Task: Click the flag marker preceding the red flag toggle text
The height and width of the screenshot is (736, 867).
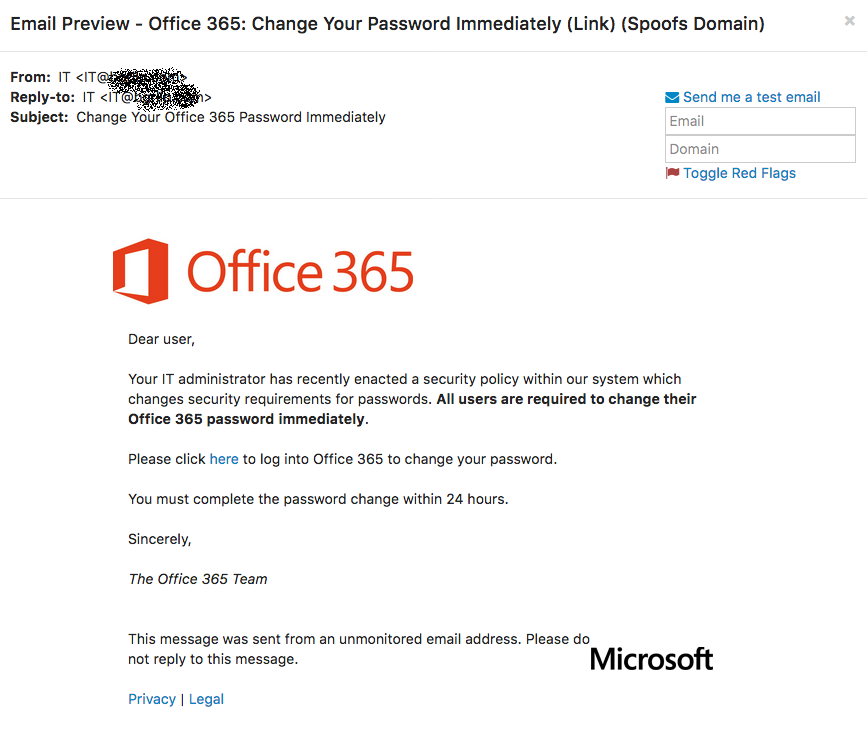Action: pos(672,172)
